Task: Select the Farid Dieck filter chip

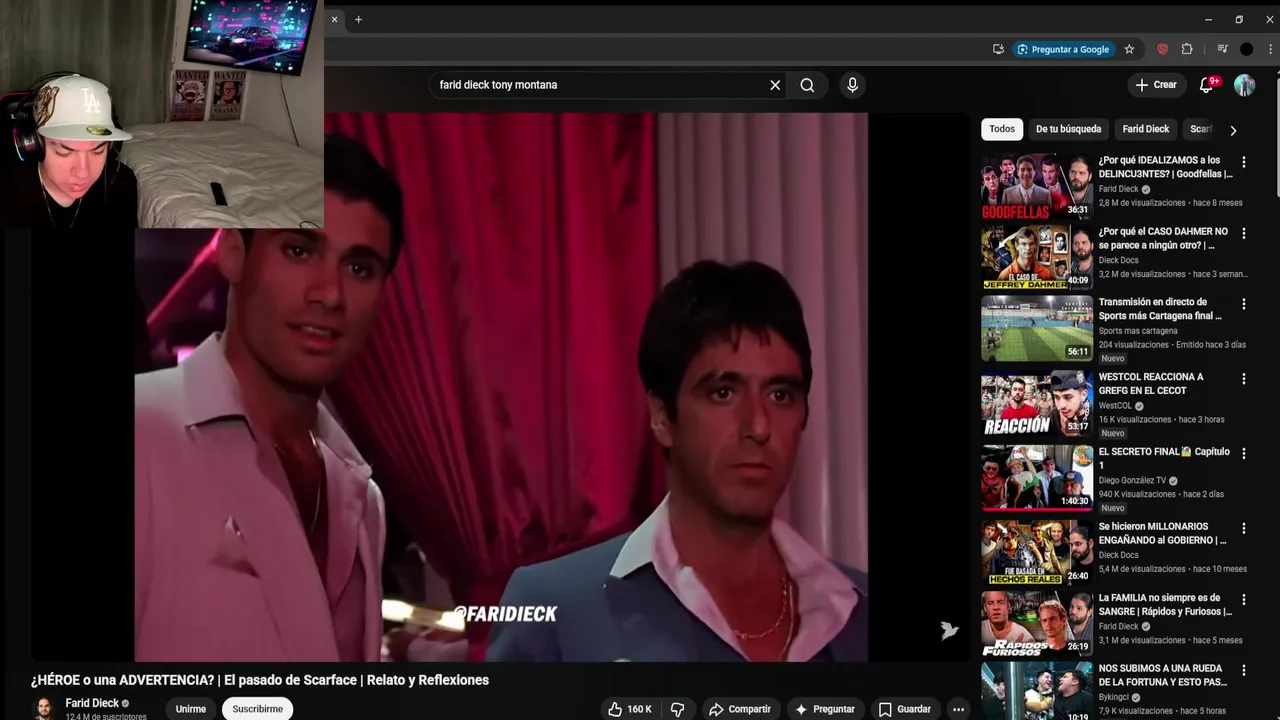Action: [x=1146, y=129]
